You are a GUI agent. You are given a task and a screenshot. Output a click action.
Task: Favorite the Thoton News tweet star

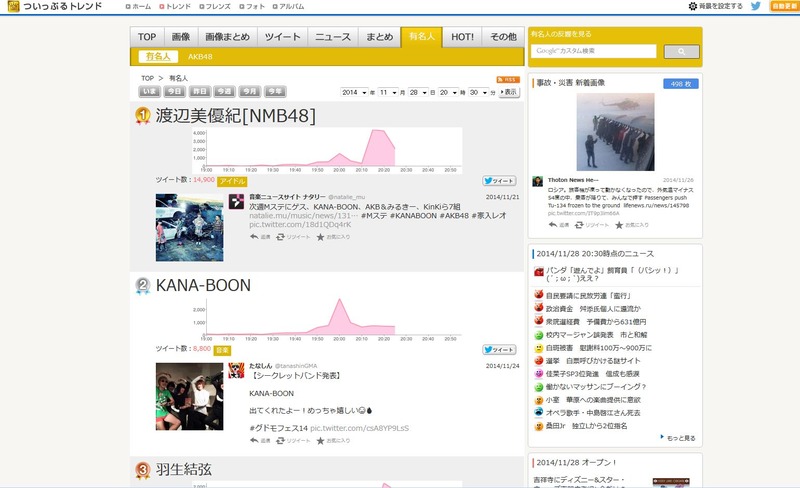pyautogui.click(x=632, y=225)
